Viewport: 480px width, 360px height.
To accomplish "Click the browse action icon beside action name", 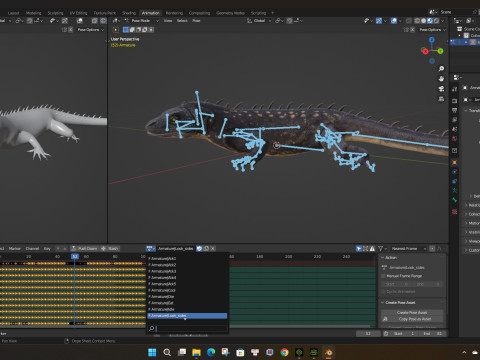I will click(151, 248).
